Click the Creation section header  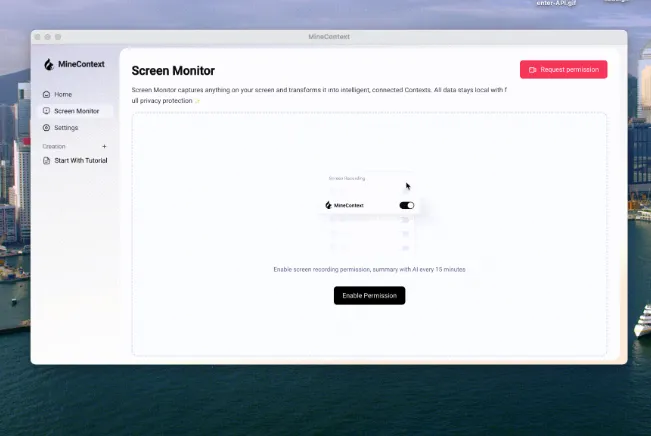coord(54,146)
